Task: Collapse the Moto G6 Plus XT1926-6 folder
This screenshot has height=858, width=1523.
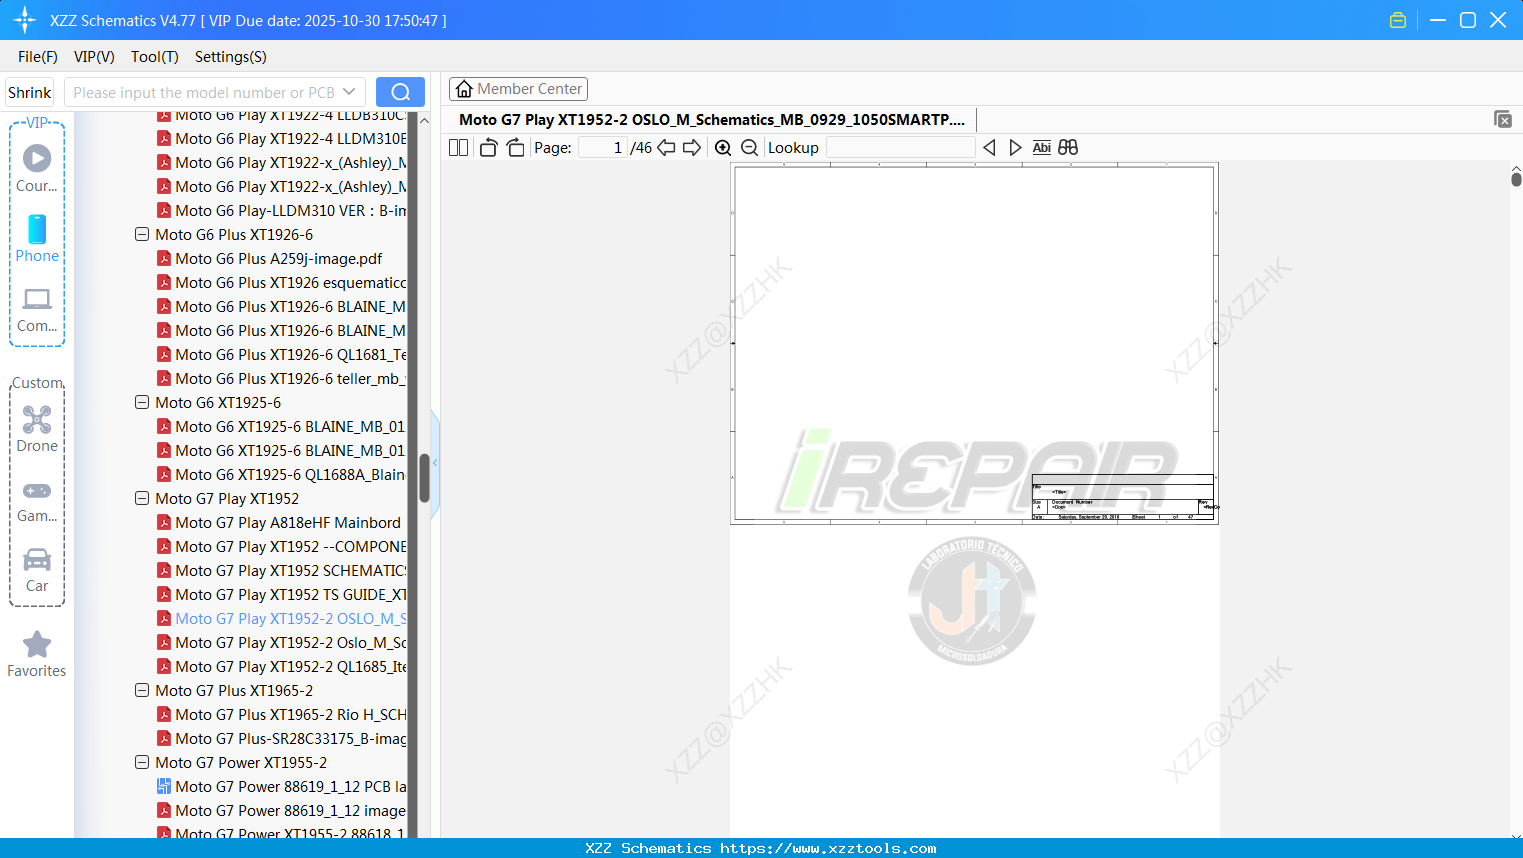Action: [142, 235]
